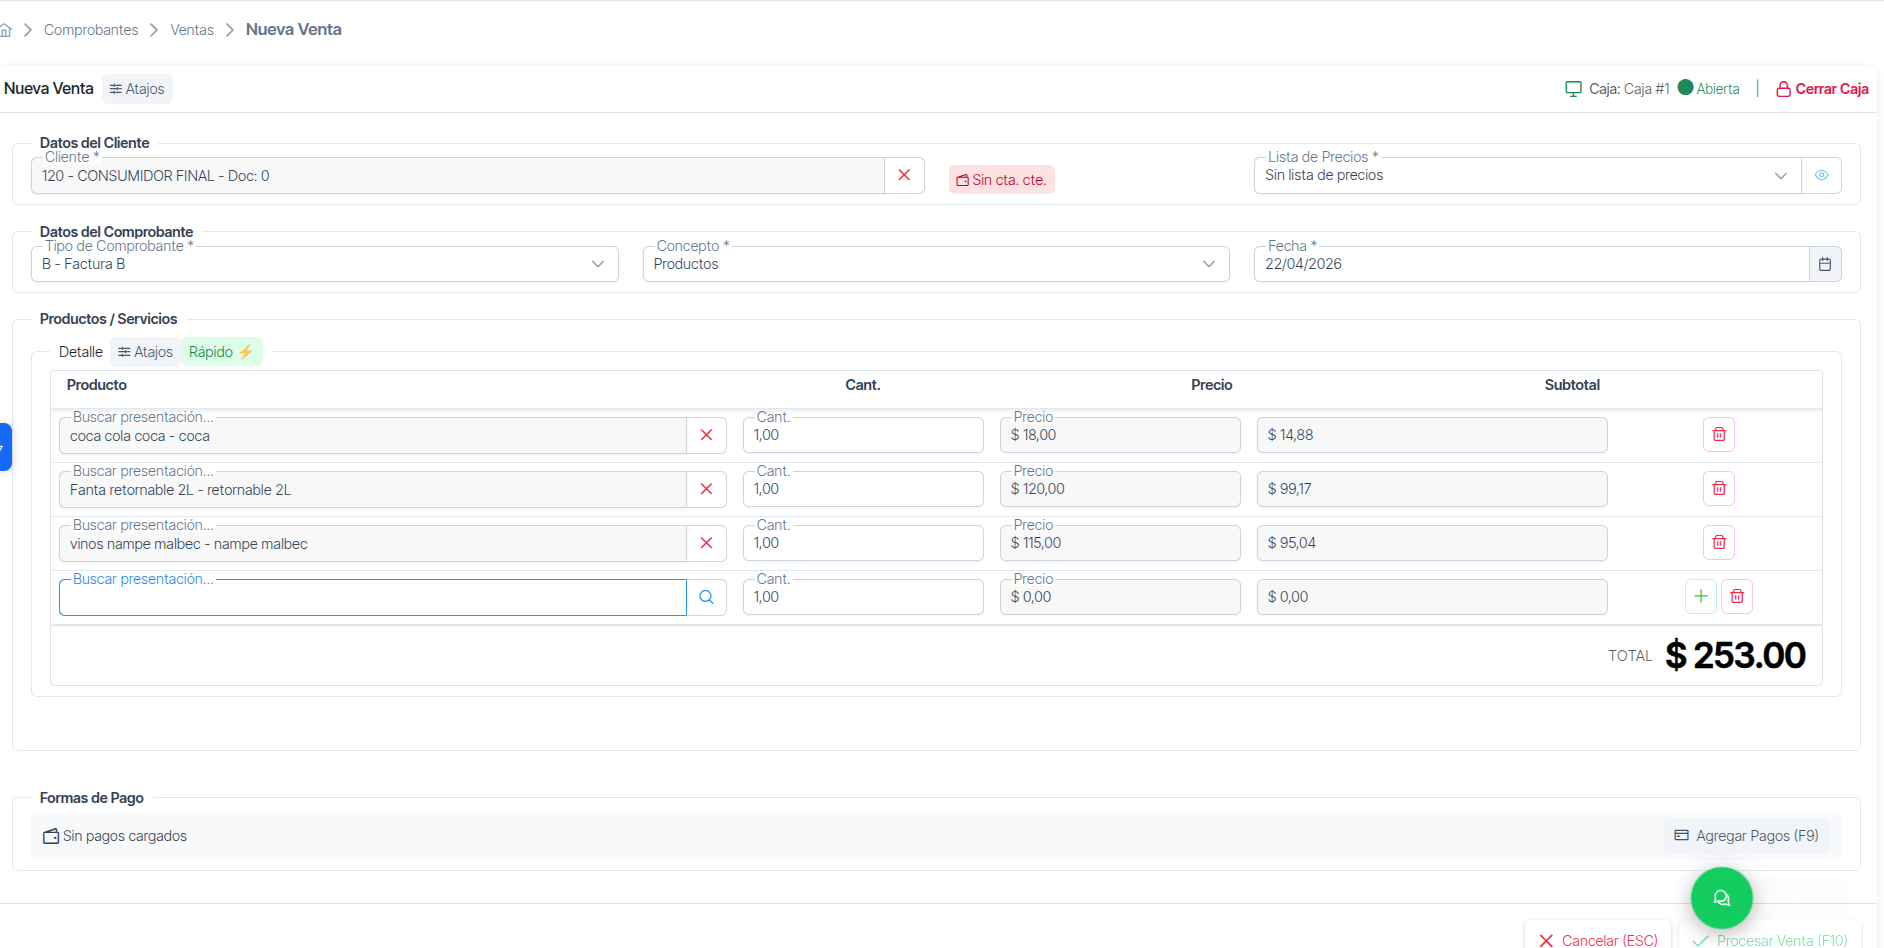Remove vinos nampe malbec product selection
Screen dimensions: 1884x948
click(706, 543)
